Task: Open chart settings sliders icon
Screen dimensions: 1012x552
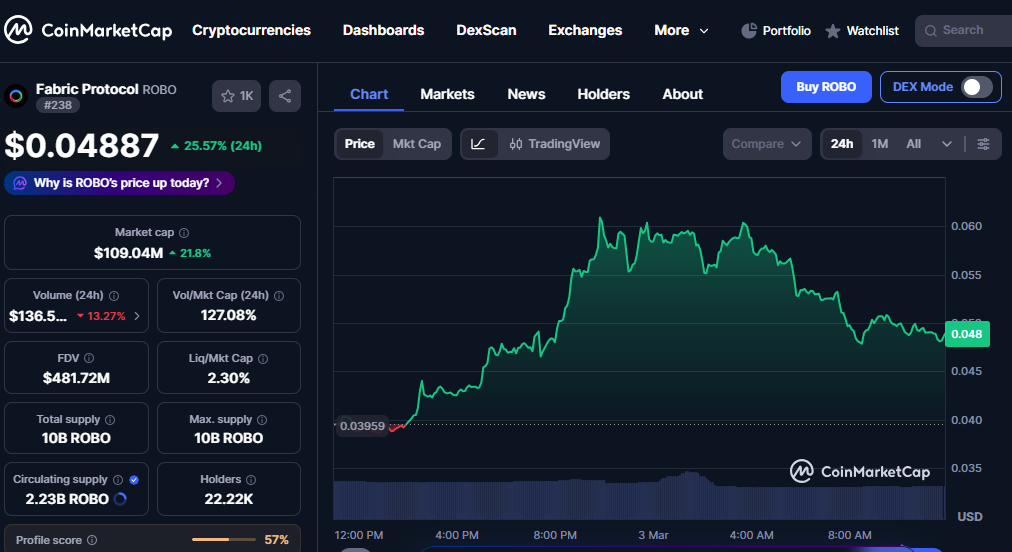Action: [x=983, y=144]
